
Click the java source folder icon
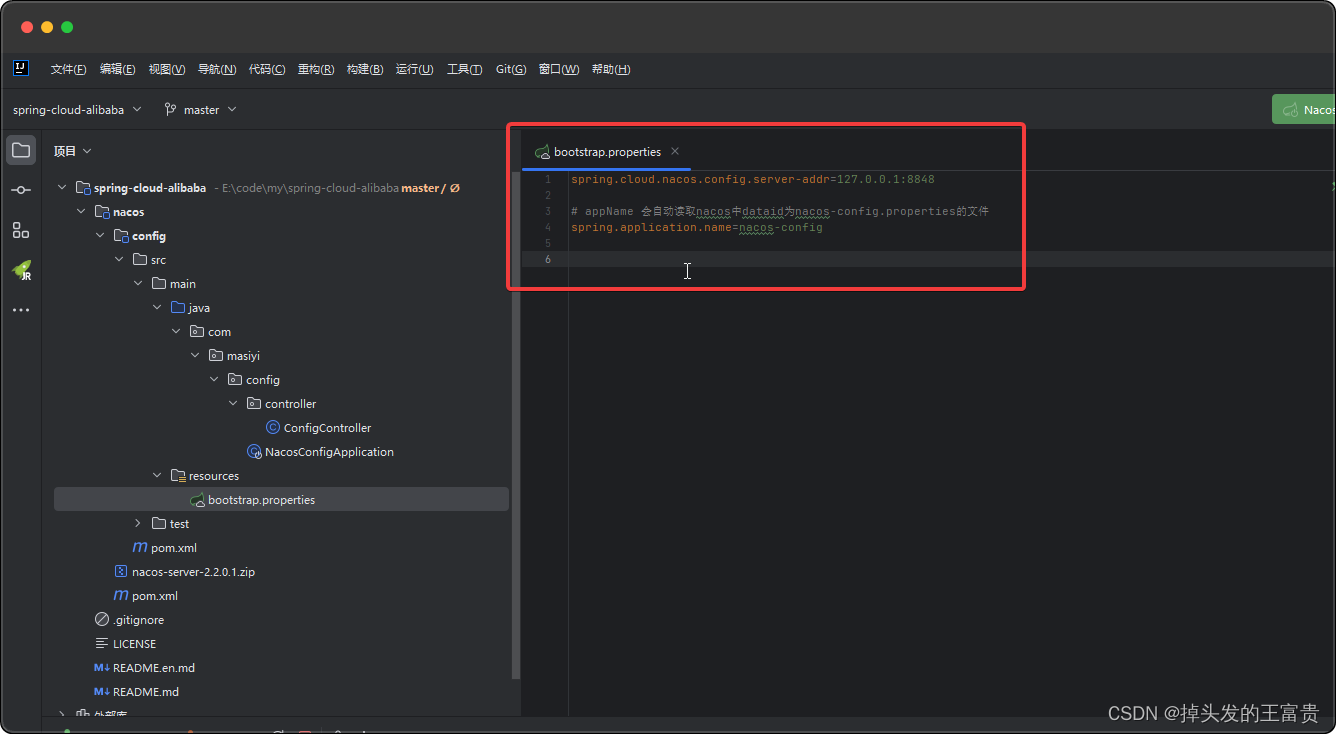point(178,307)
